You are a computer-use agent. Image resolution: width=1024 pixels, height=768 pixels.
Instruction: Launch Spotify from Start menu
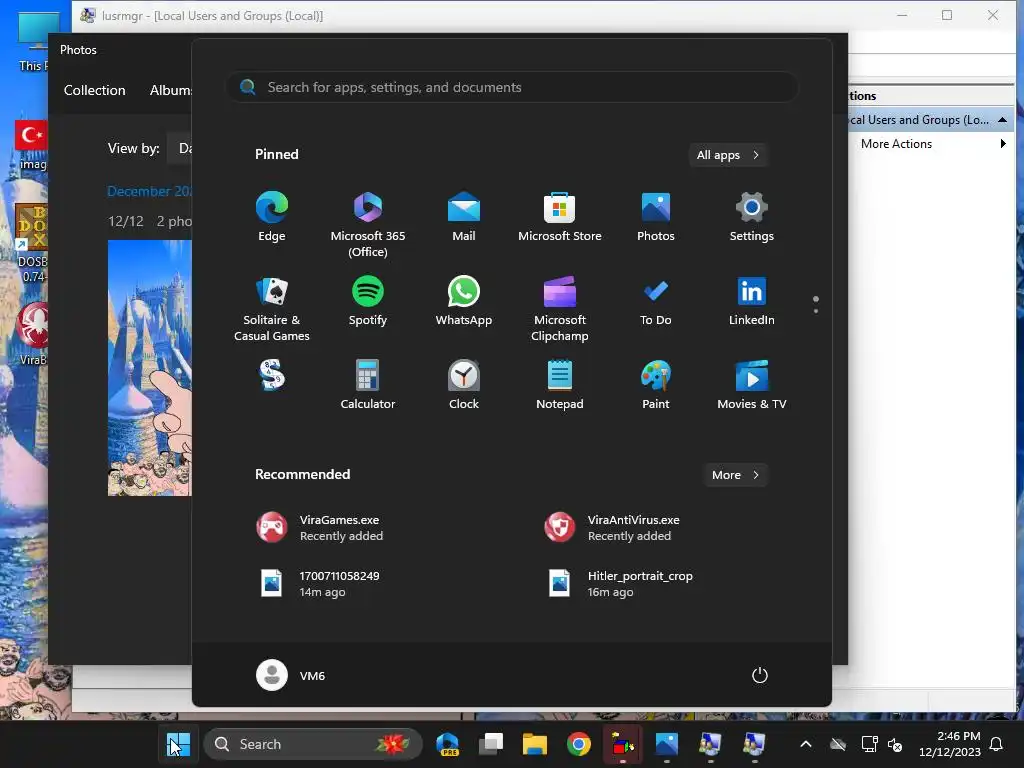coord(368,300)
